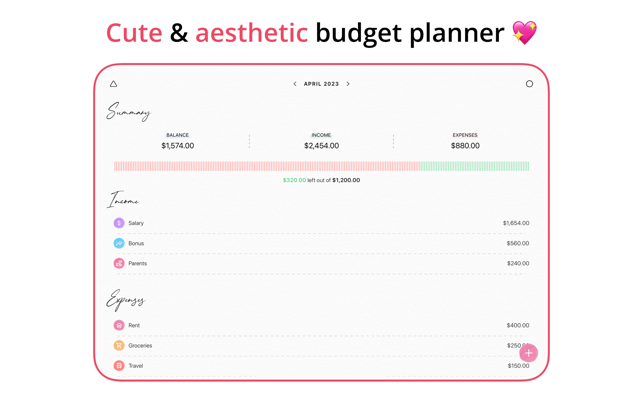Screen dimensions: 643x402
Task: Go to next month with right chevron
Action: [x=348, y=84]
